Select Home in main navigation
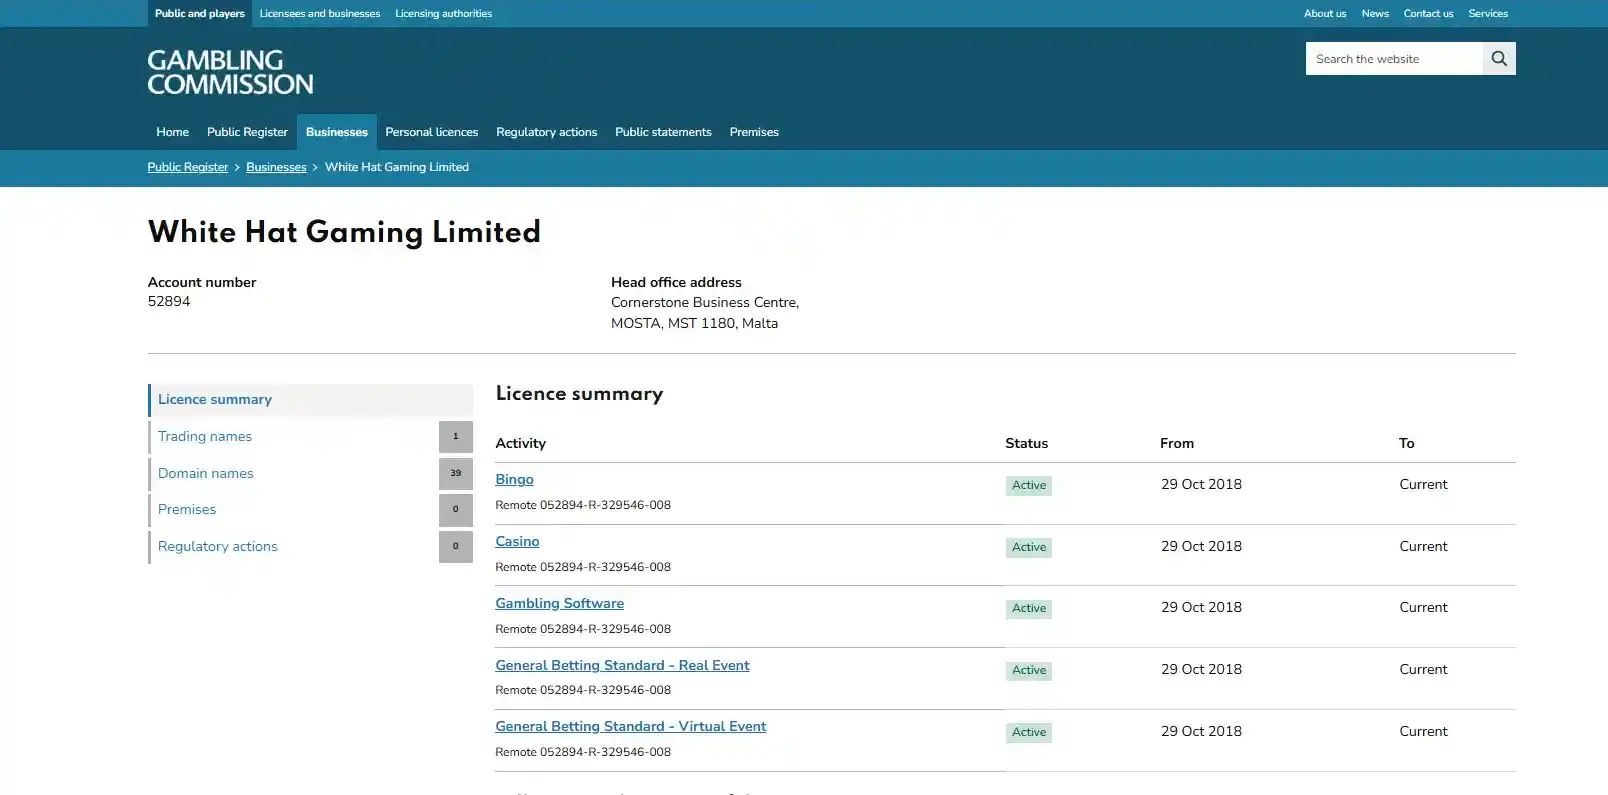Screen dimensions: 1608x795 (172, 132)
